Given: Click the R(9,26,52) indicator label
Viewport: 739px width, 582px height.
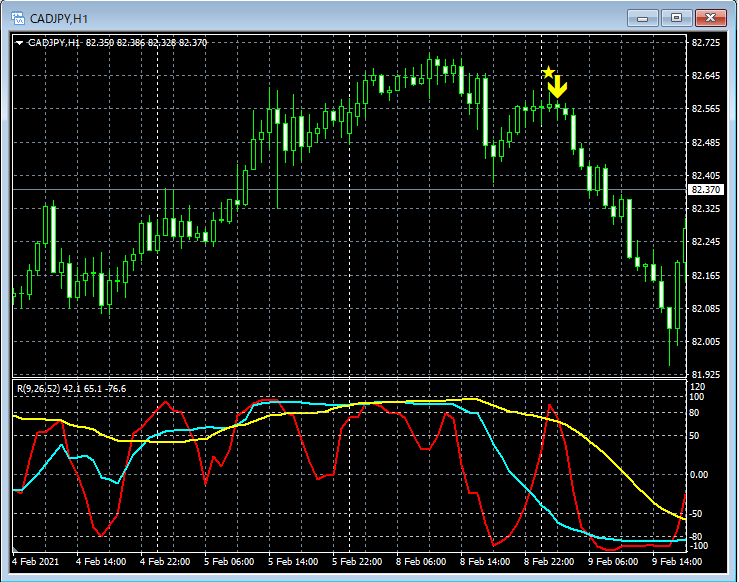Looking at the screenshot, I should coord(71,389).
